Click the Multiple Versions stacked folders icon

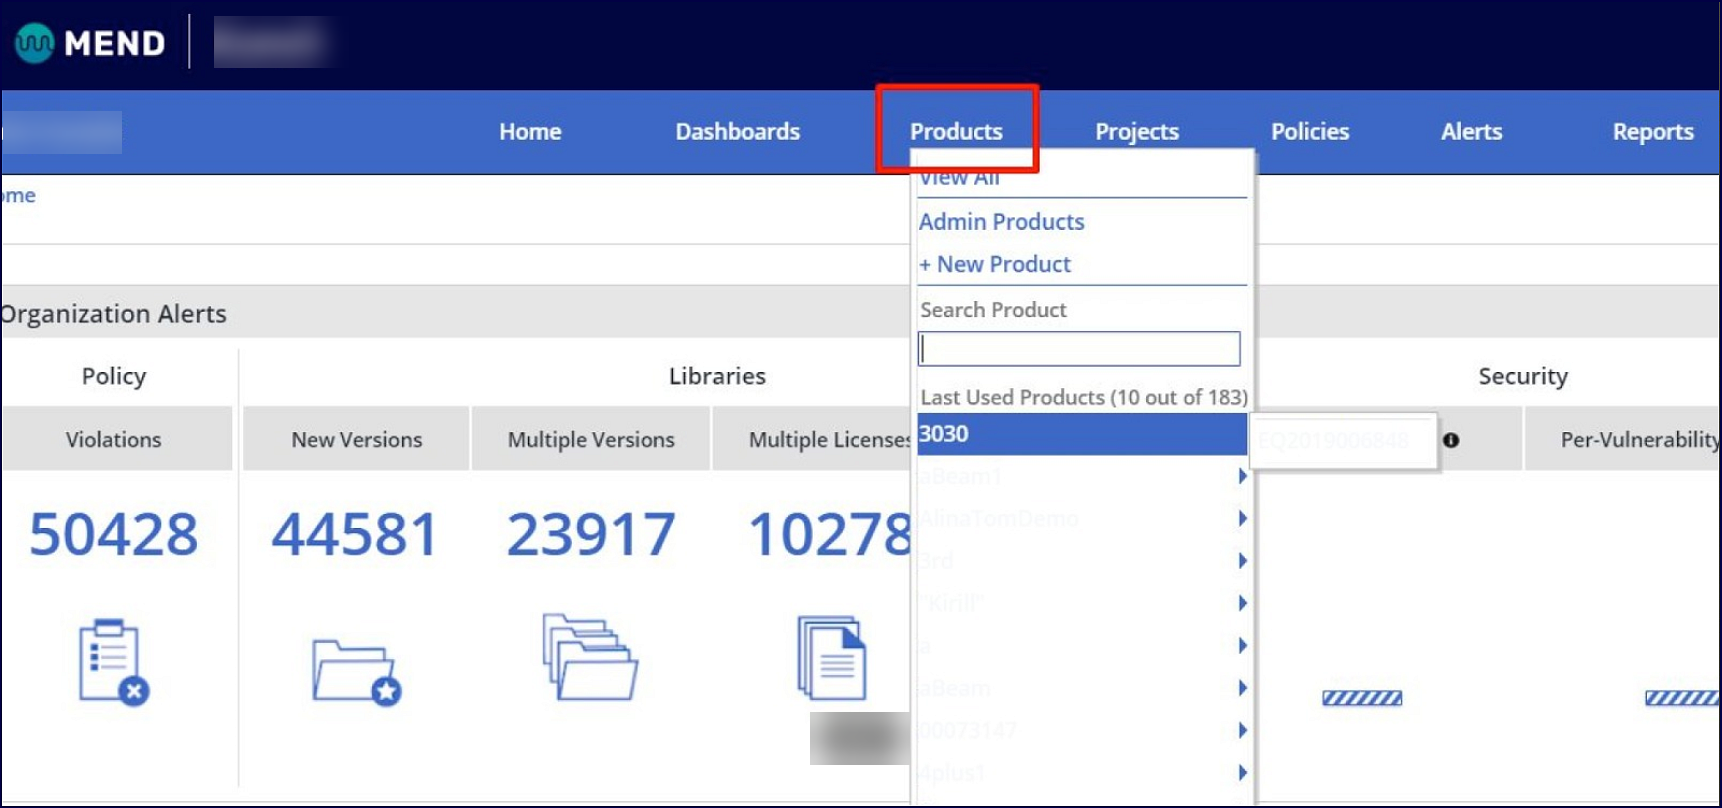pos(590,657)
